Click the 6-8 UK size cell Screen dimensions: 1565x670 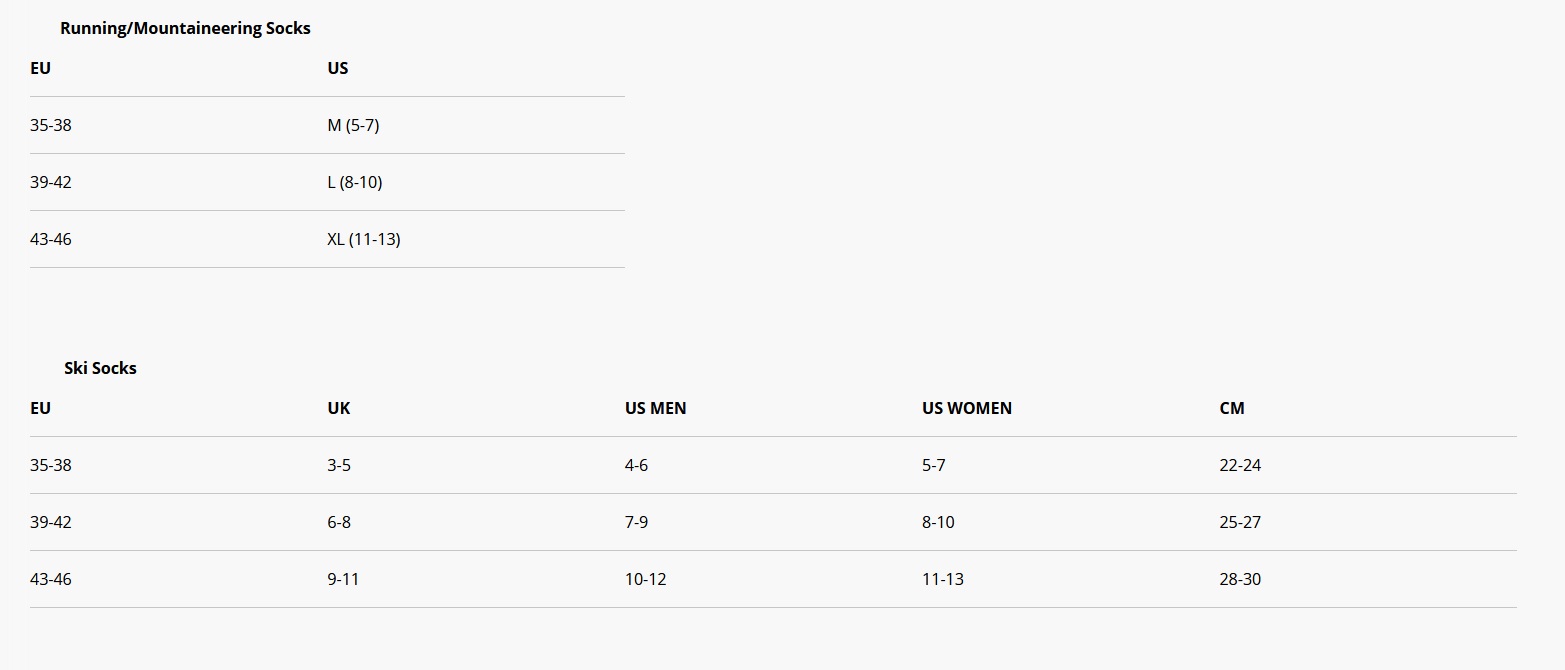click(339, 522)
